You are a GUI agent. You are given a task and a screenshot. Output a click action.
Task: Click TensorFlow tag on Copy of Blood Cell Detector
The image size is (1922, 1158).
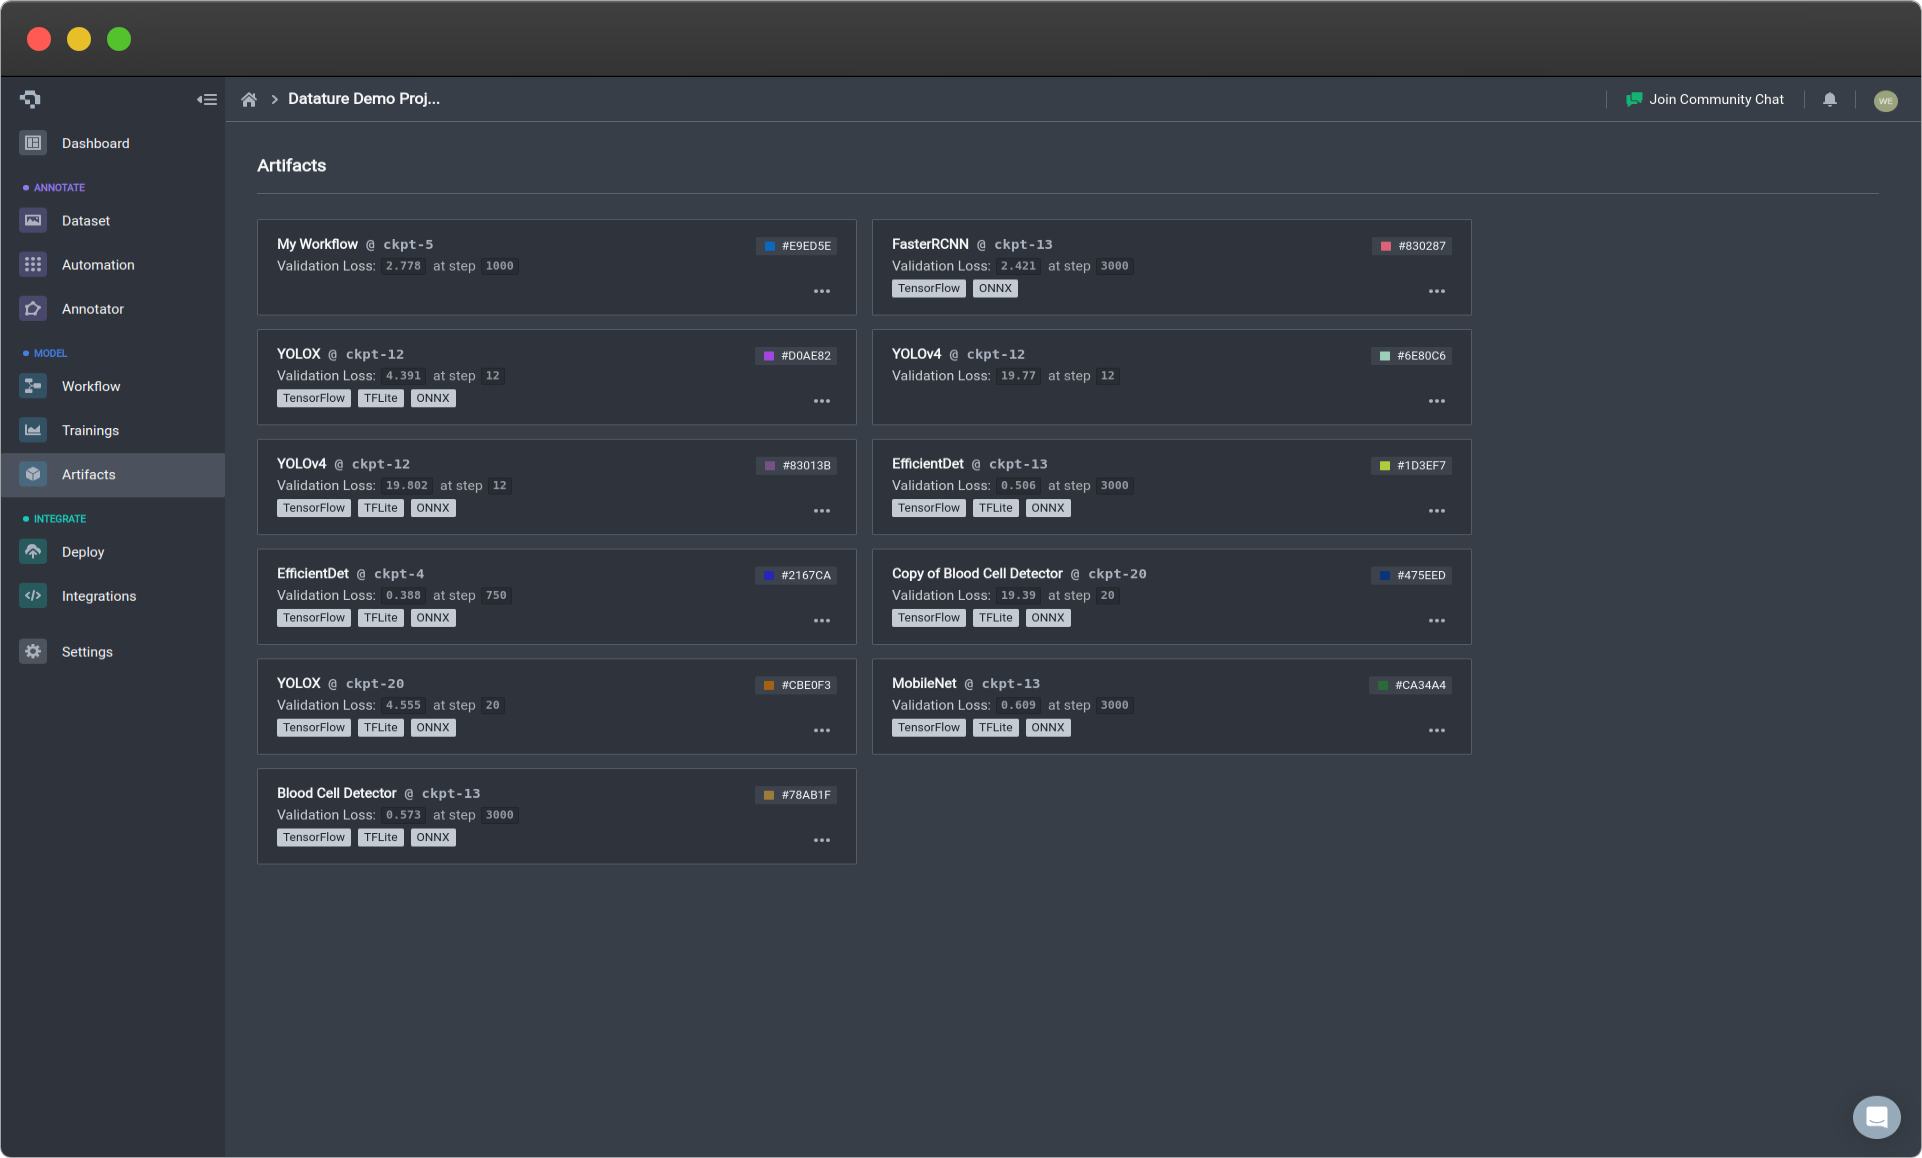coord(928,618)
